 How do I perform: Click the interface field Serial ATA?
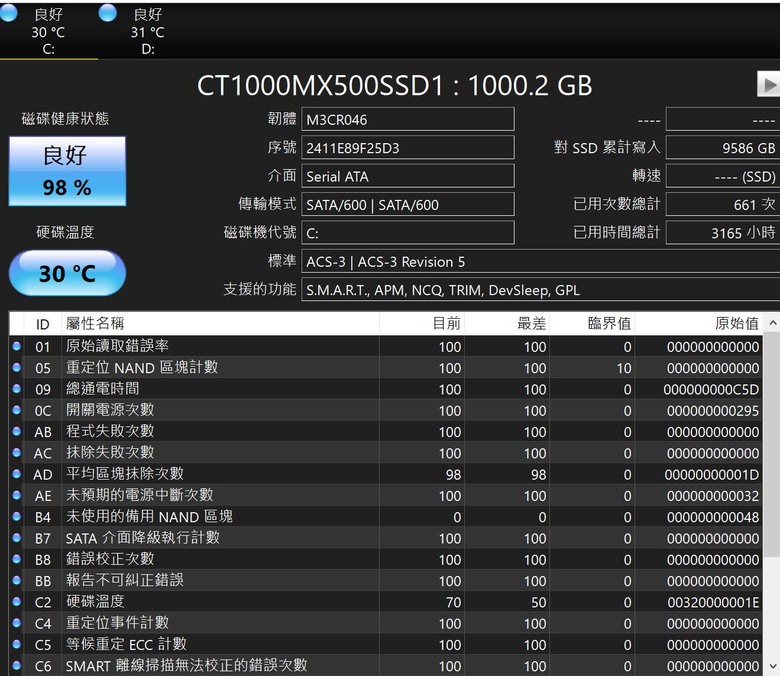click(x=408, y=177)
